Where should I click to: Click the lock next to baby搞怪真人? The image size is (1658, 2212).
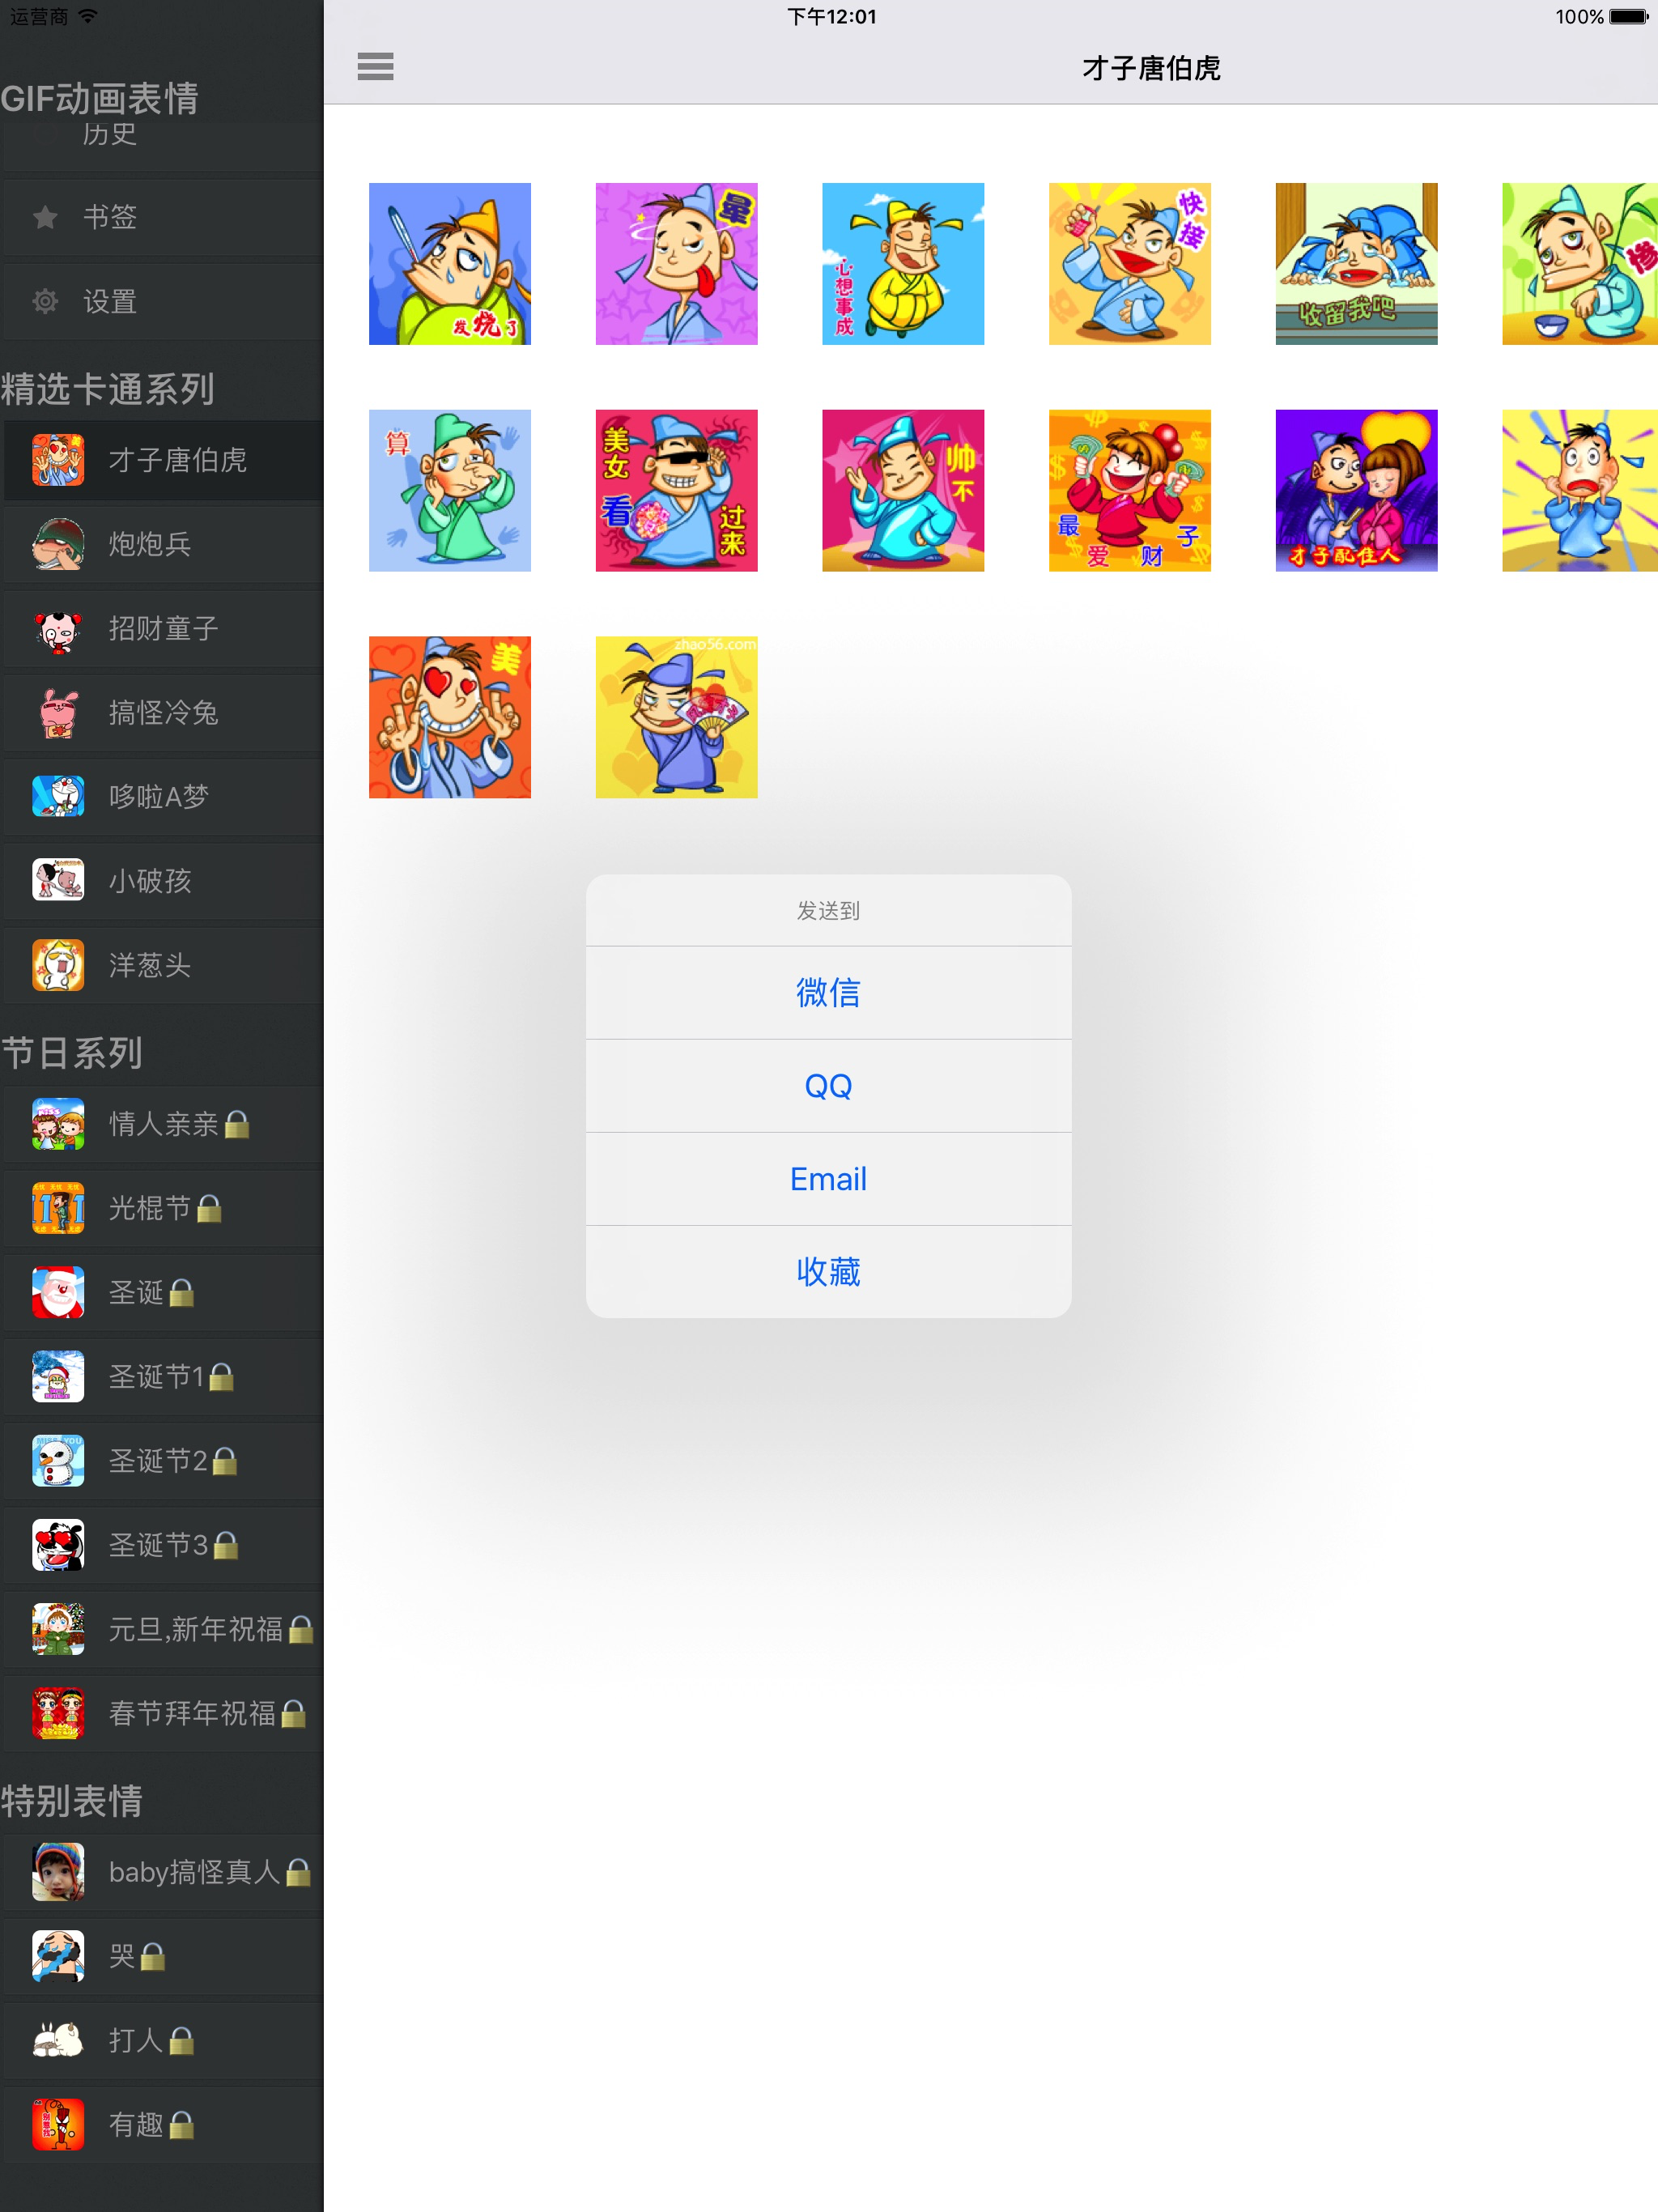coord(298,1873)
